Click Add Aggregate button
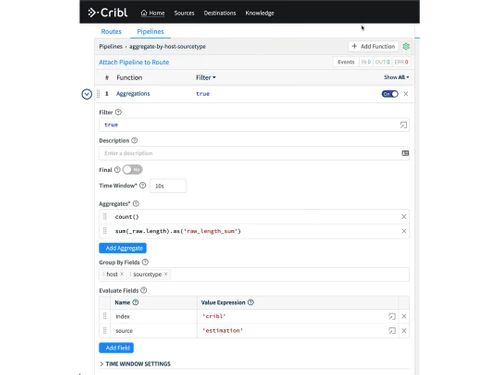 coord(123,248)
